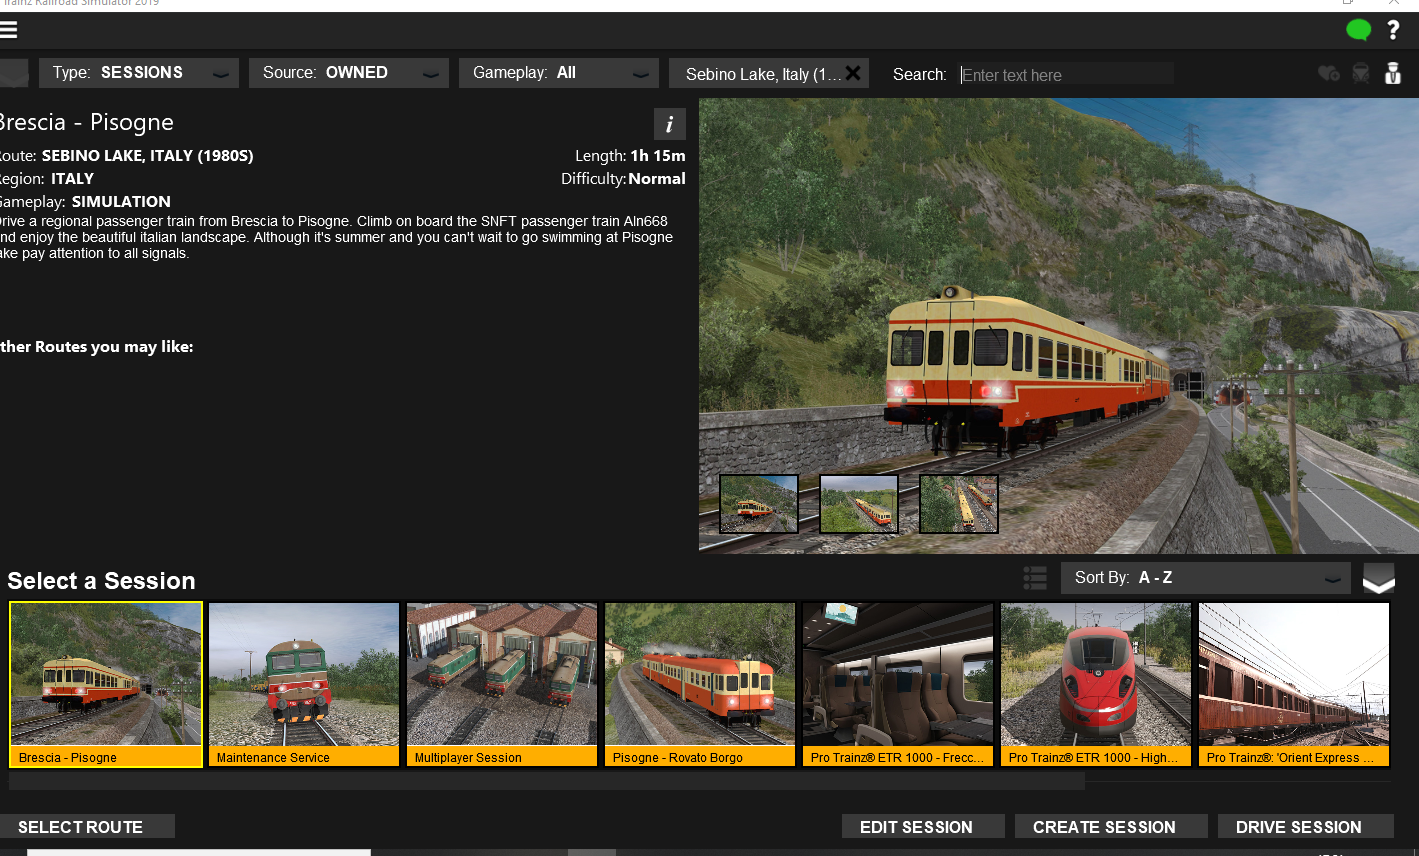Open the green chat bubble icon

tap(1358, 30)
